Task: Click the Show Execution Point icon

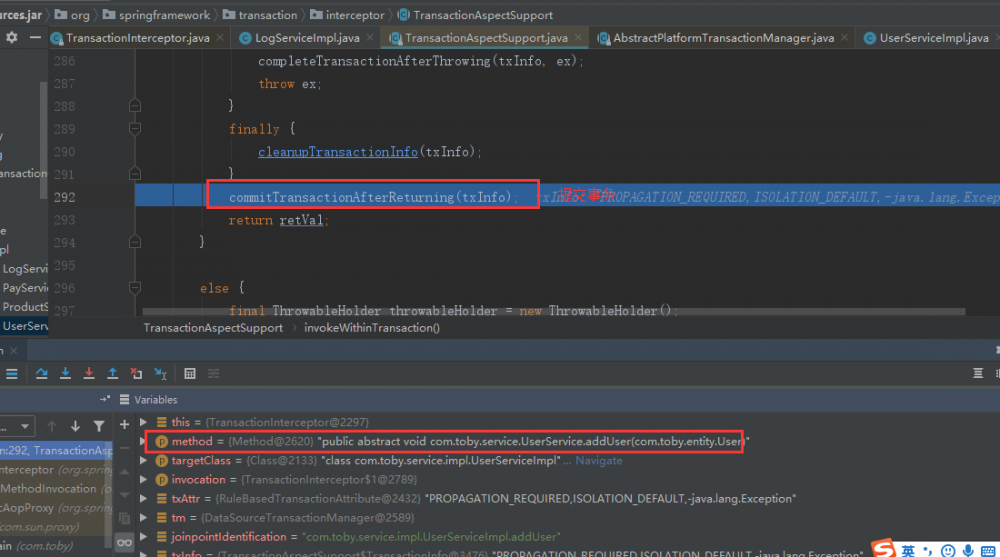Action: (x=11, y=373)
